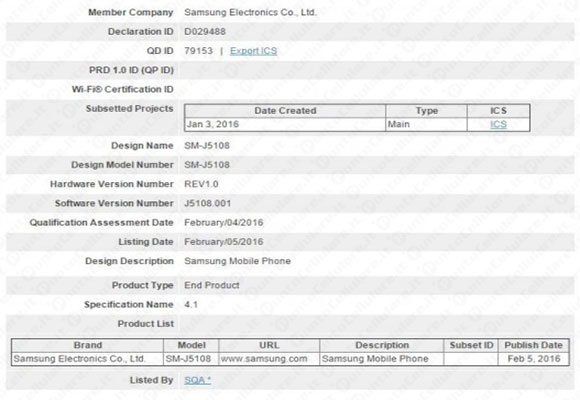Click listing date February/05/2016
580x400 pixels.
pyautogui.click(x=224, y=242)
